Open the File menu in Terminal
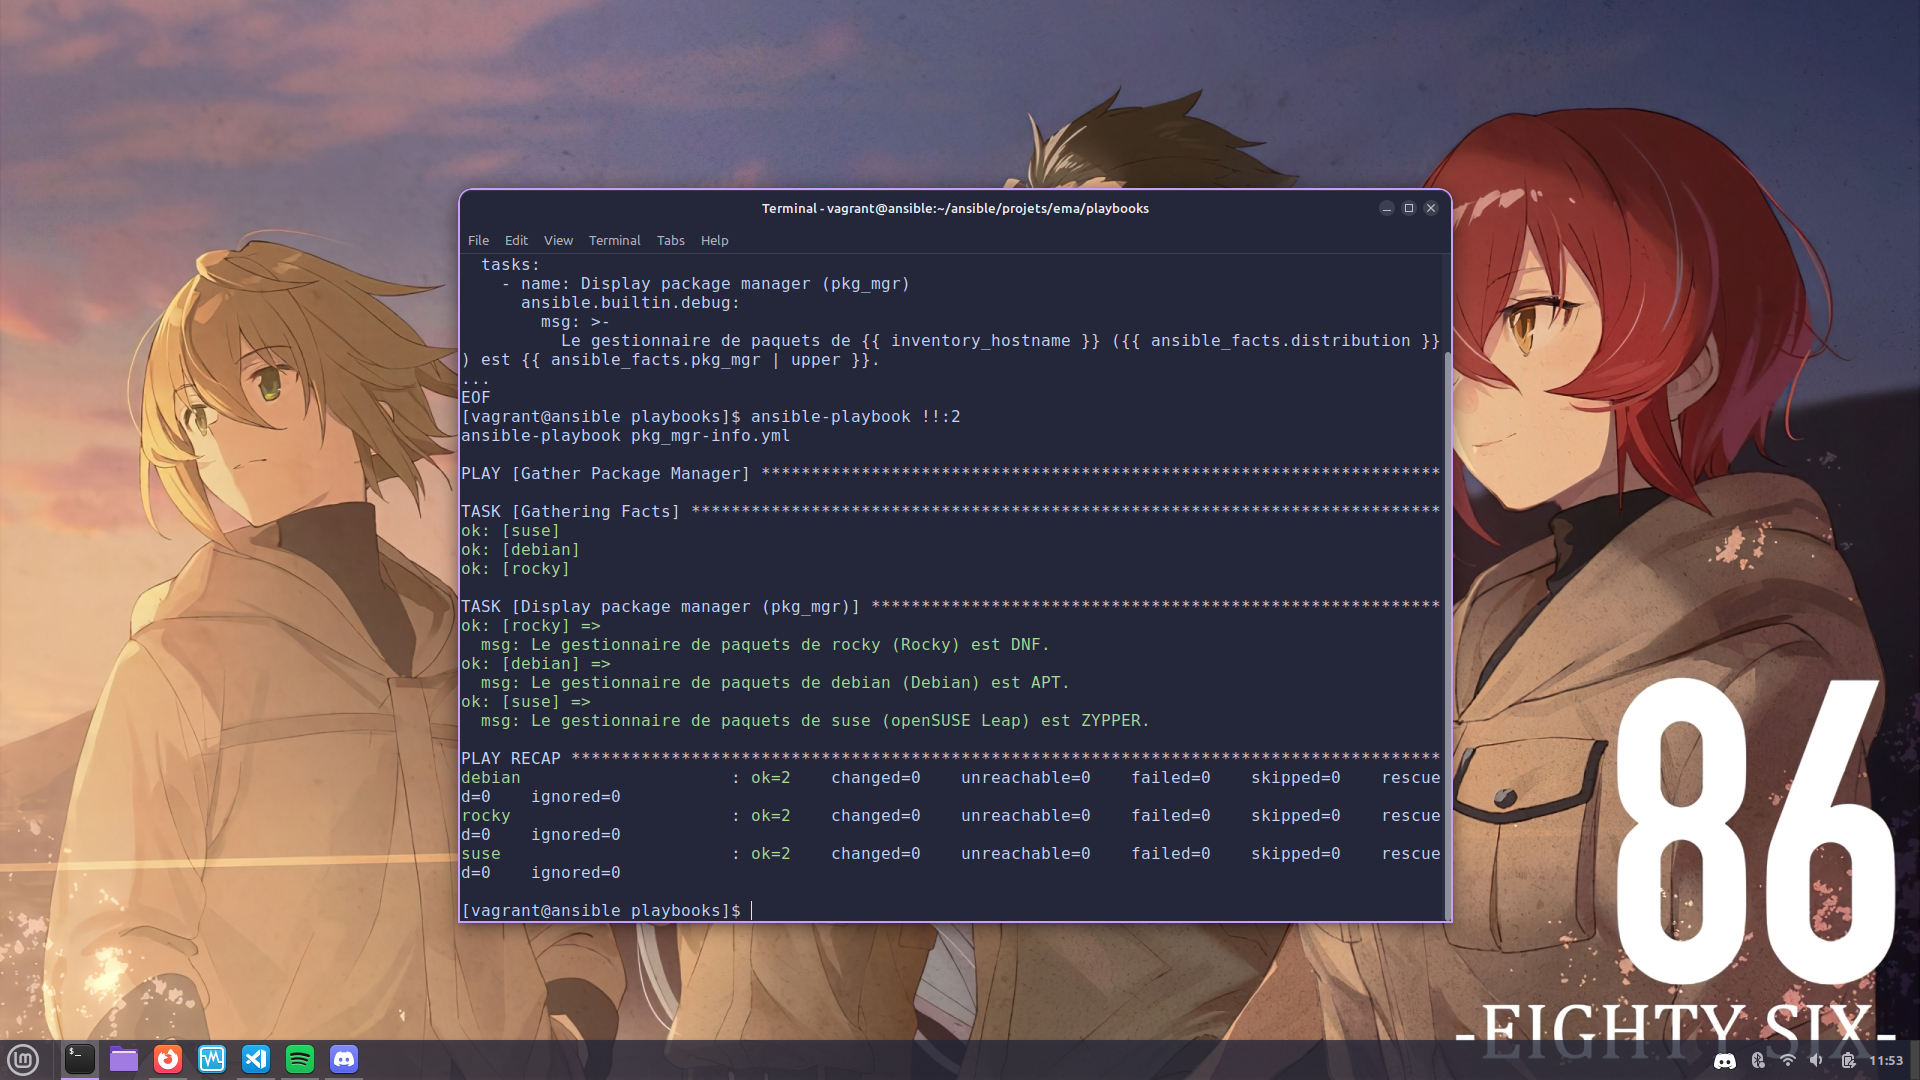The width and height of the screenshot is (1920, 1080). [478, 241]
